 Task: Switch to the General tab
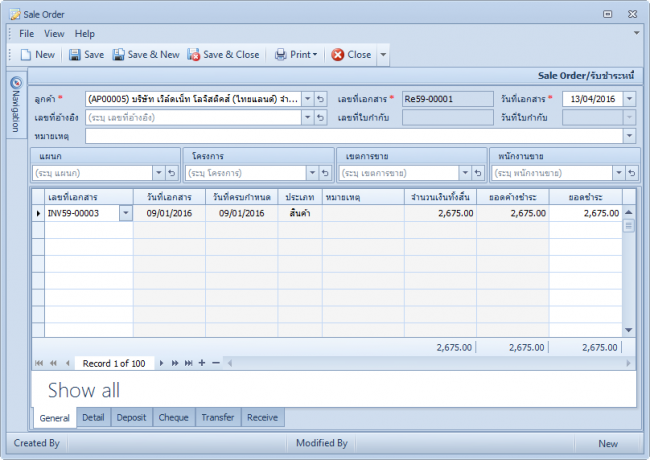(x=54, y=418)
